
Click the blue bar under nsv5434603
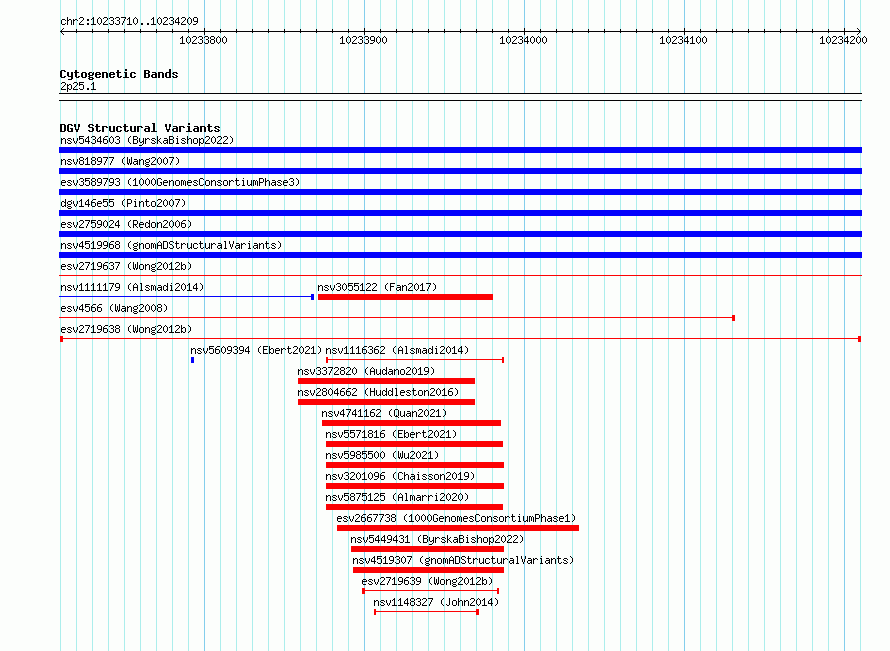click(460, 150)
